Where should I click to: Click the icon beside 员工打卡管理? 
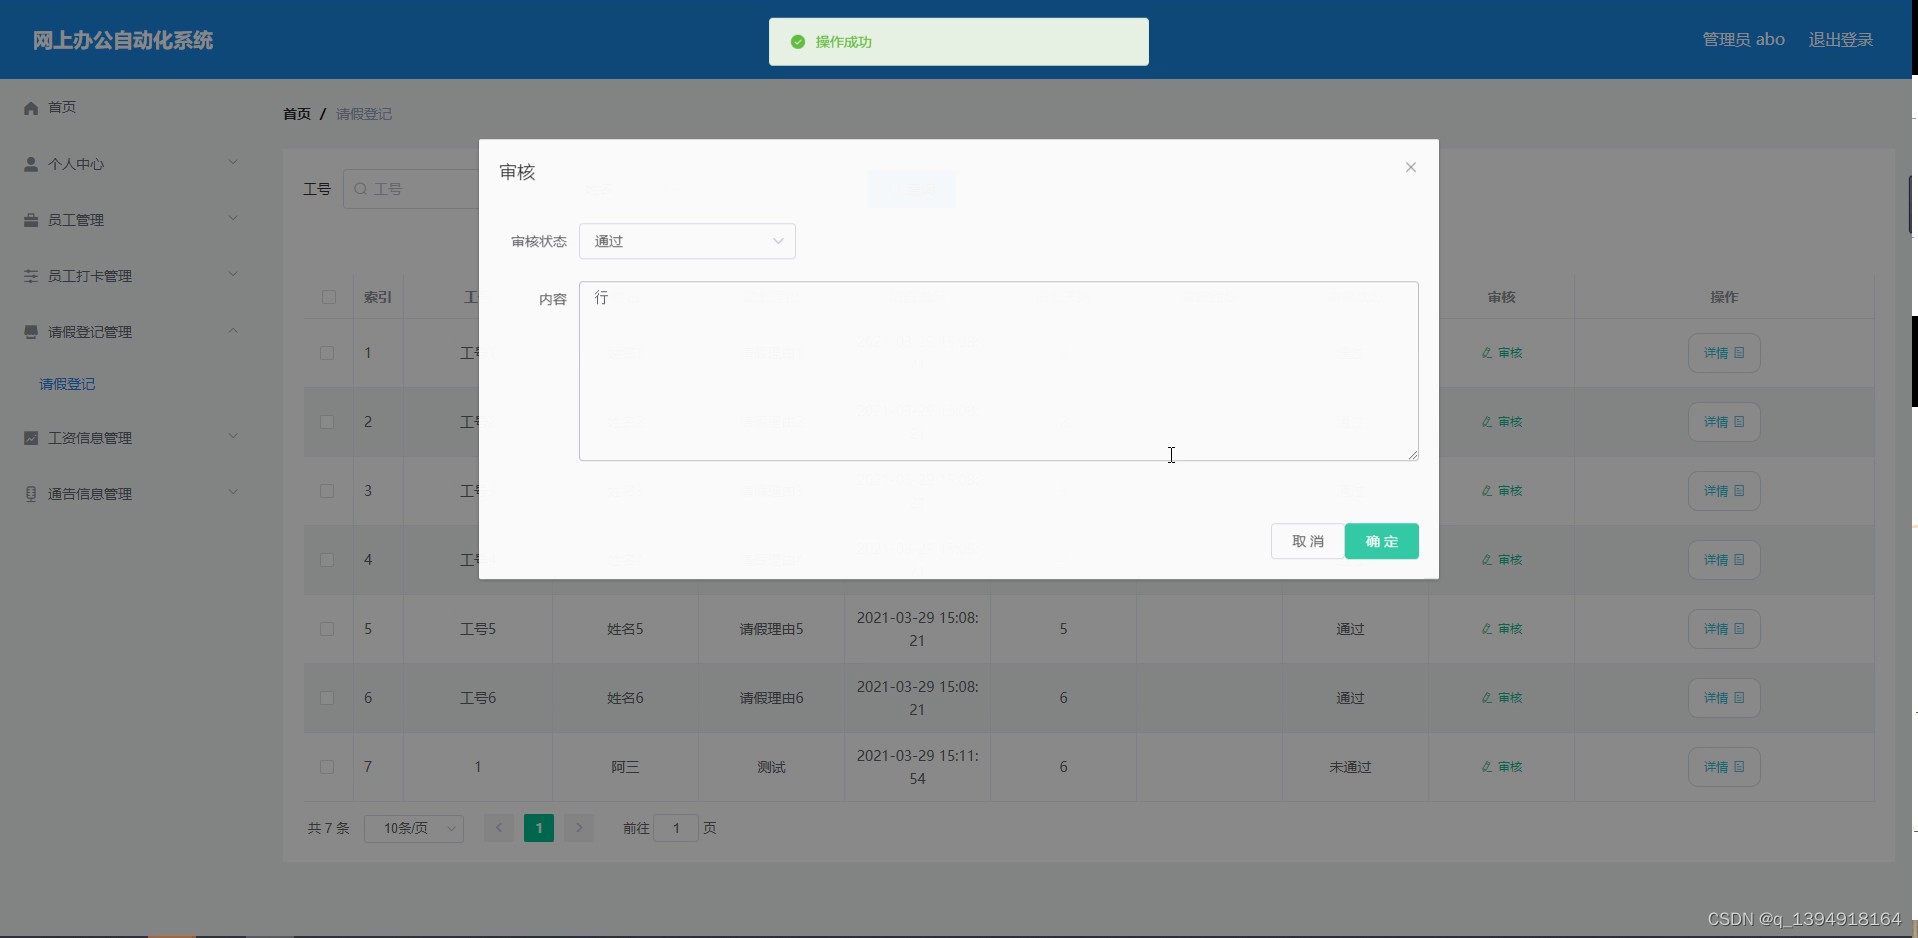31,276
